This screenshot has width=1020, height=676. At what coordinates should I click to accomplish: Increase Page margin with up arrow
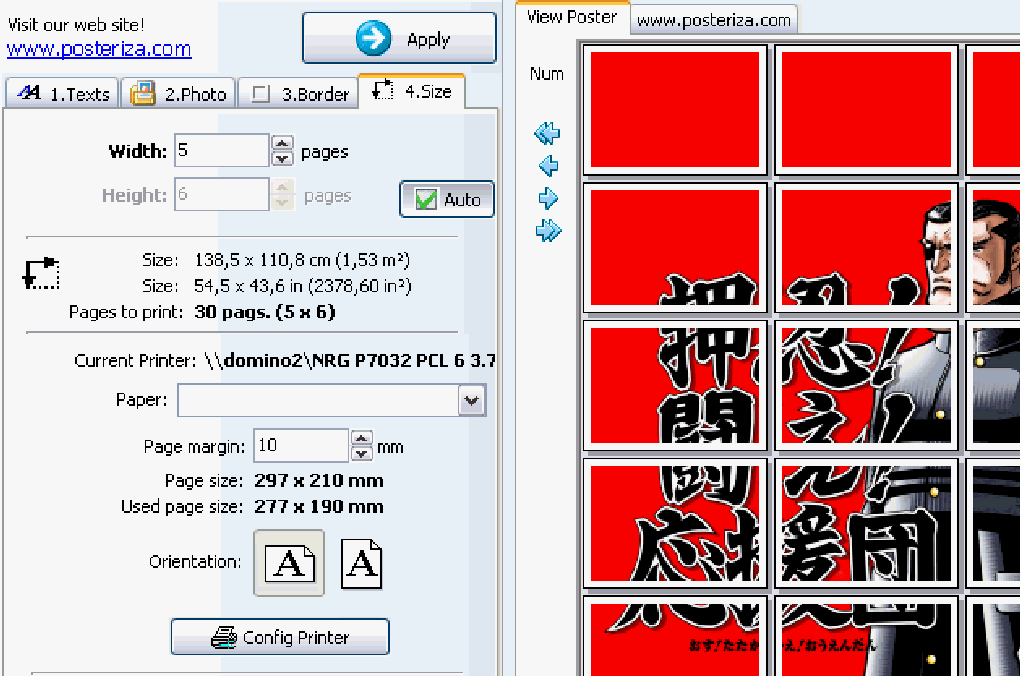[362, 438]
